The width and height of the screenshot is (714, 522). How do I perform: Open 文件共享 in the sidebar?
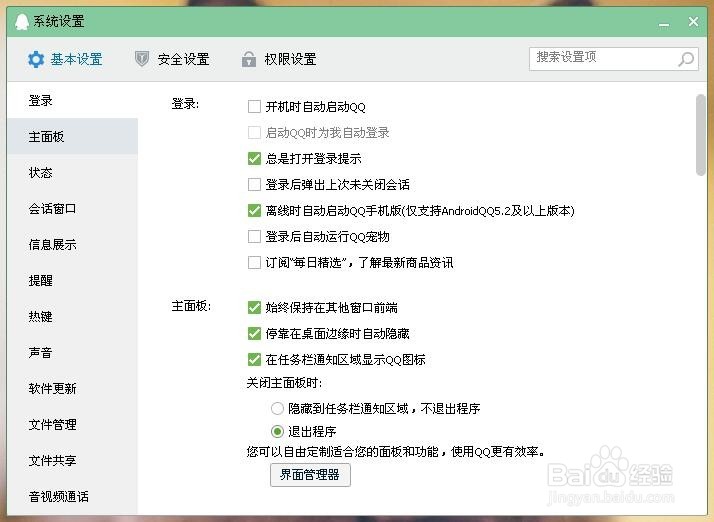pyautogui.click(x=72, y=460)
